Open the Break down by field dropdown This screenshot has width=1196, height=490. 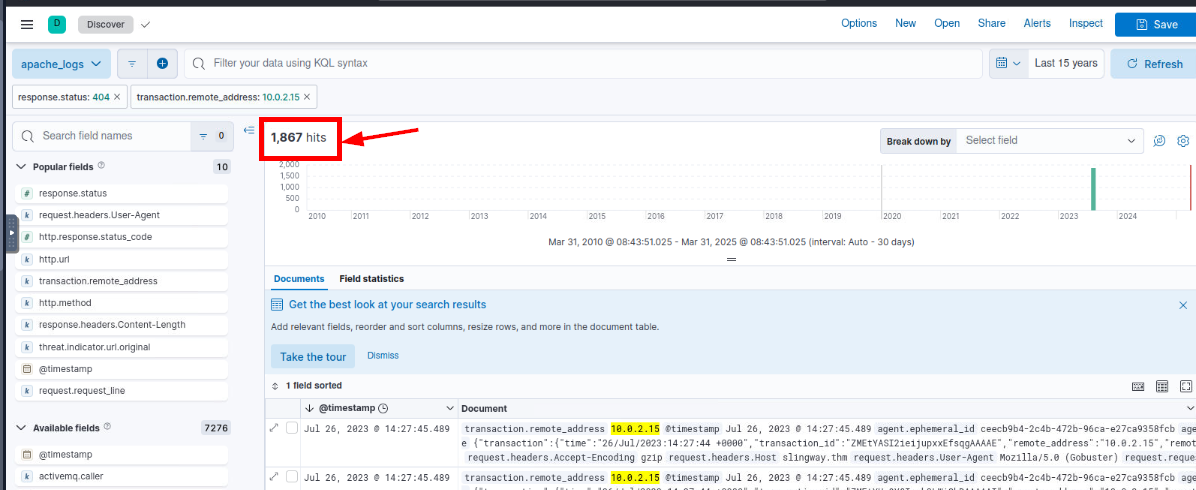(x=1050, y=141)
